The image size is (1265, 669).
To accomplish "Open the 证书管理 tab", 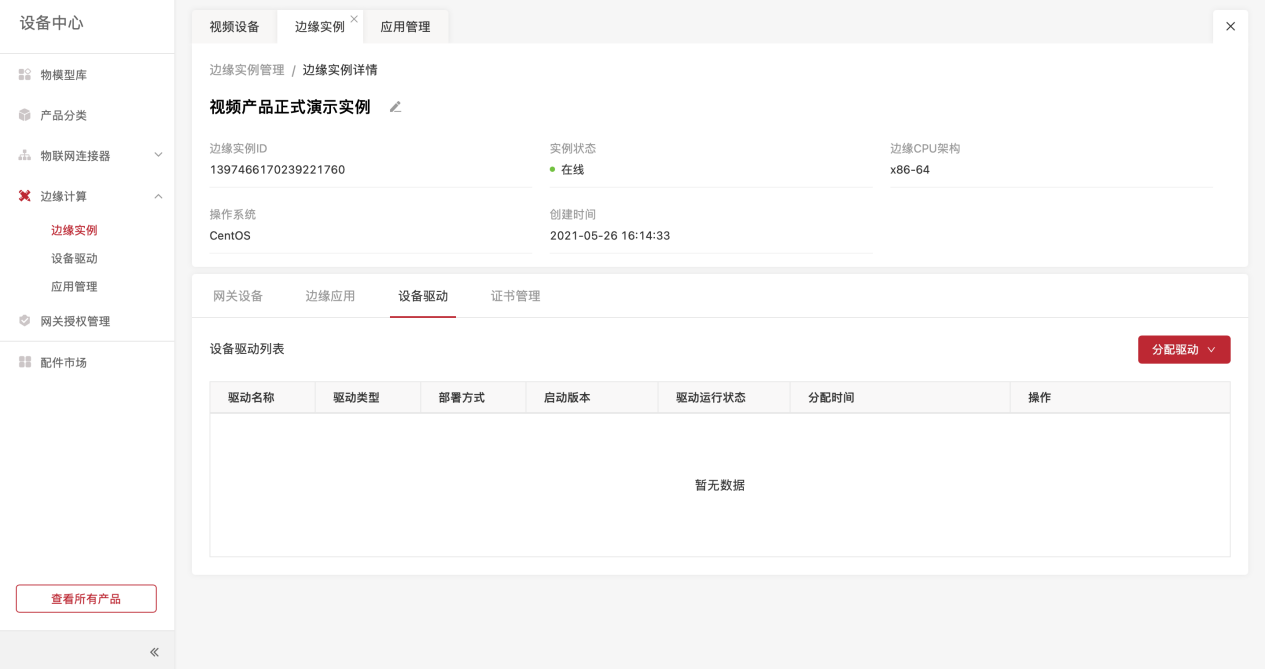I will 515,296.
